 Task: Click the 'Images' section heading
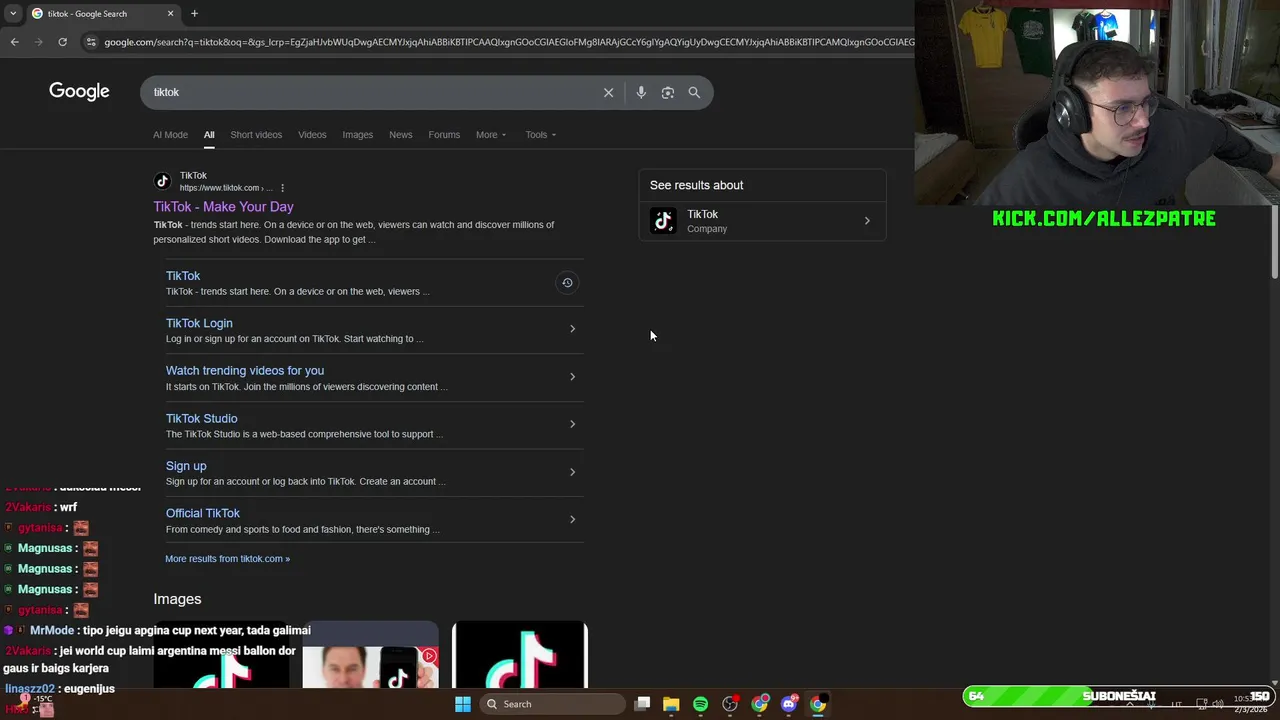(x=177, y=599)
